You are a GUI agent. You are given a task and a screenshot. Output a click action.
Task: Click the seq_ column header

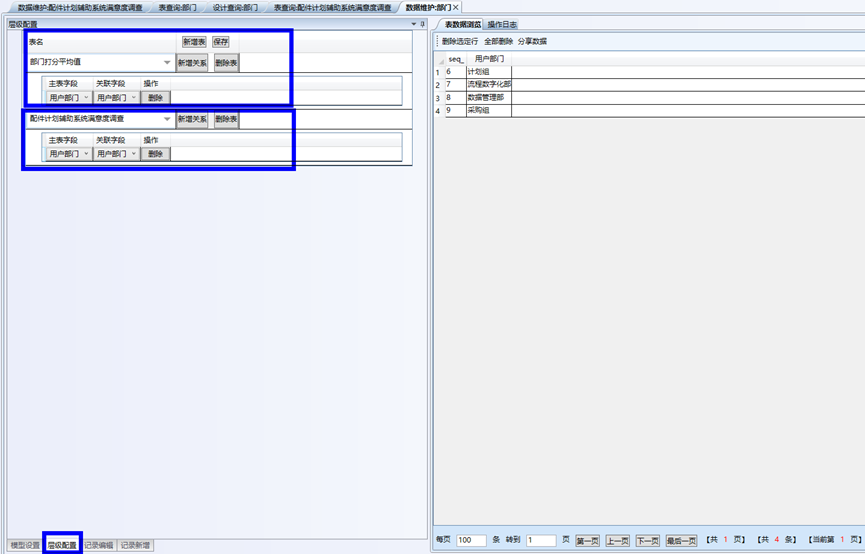[456, 59]
